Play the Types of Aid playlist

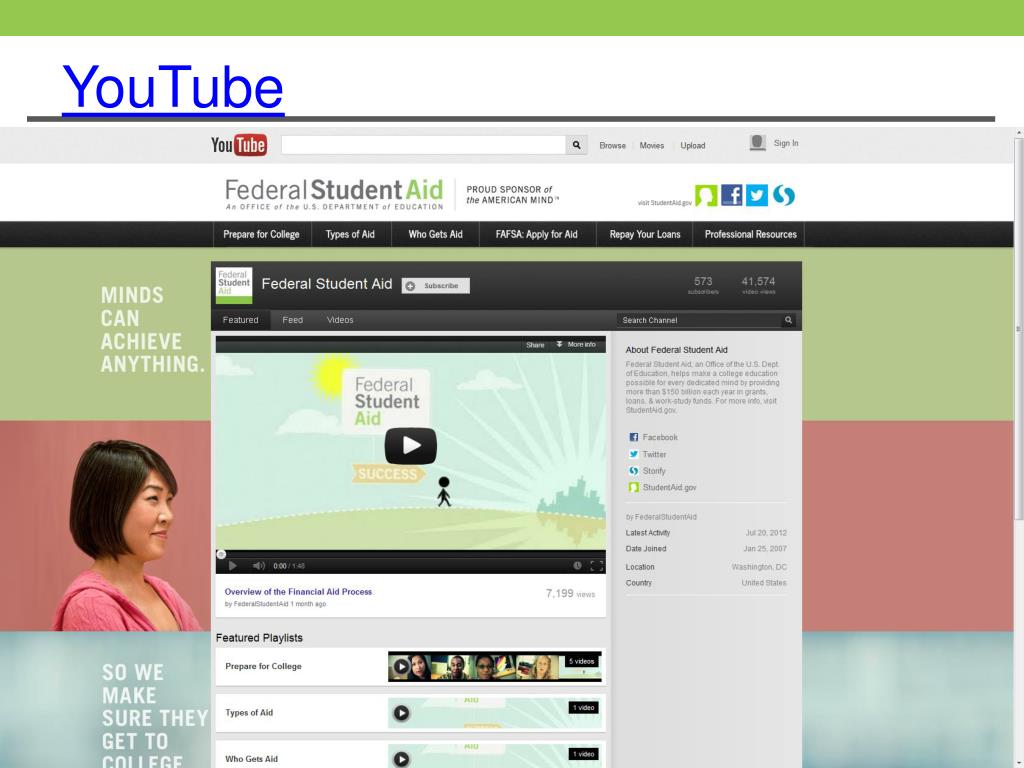click(401, 713)
